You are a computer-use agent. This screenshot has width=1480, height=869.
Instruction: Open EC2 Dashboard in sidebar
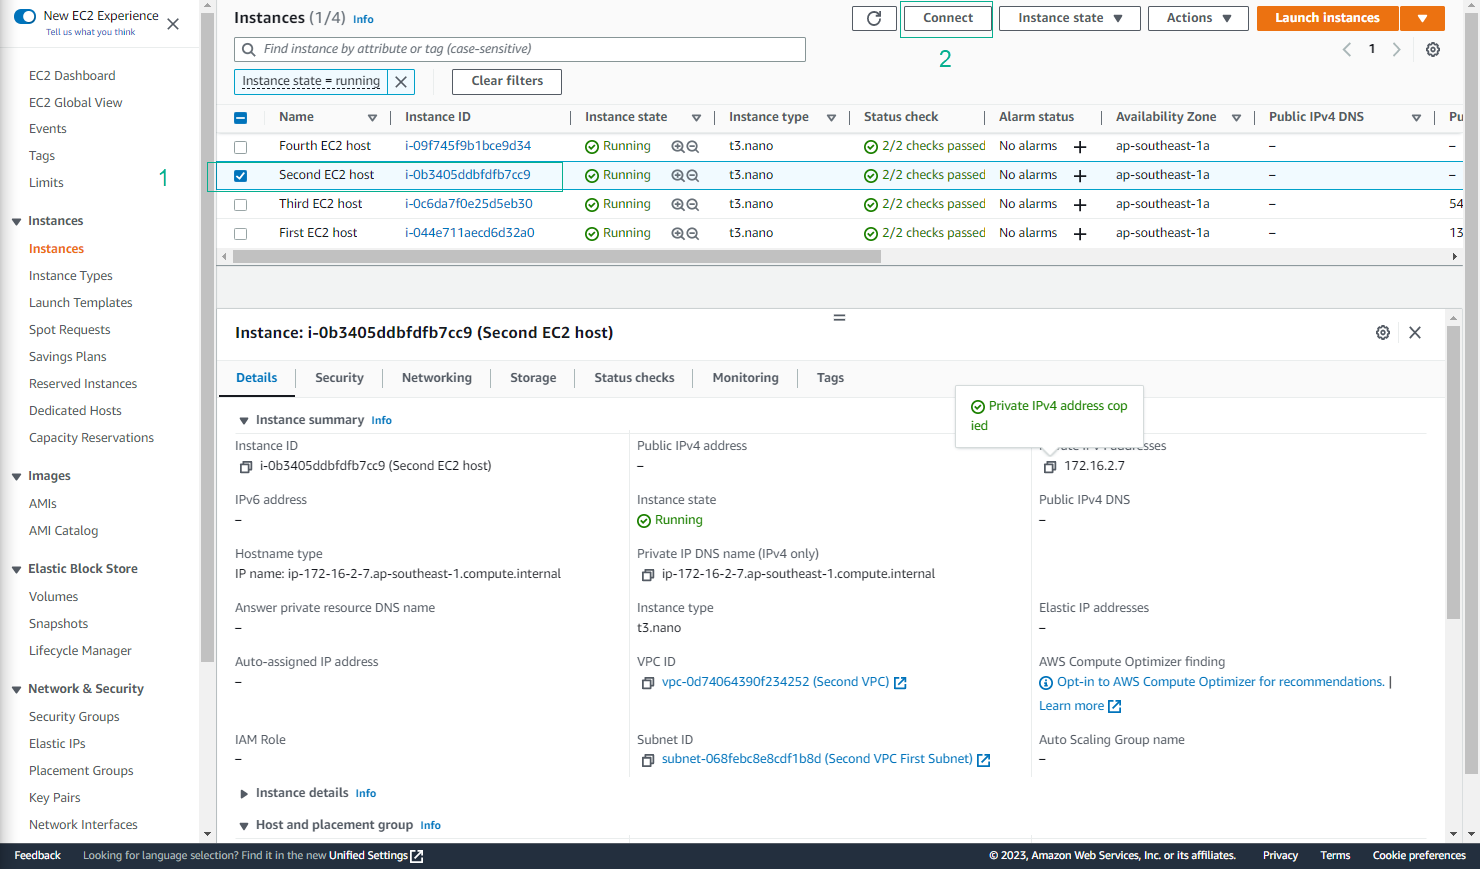pyautogui.click(x=72, y=76)
